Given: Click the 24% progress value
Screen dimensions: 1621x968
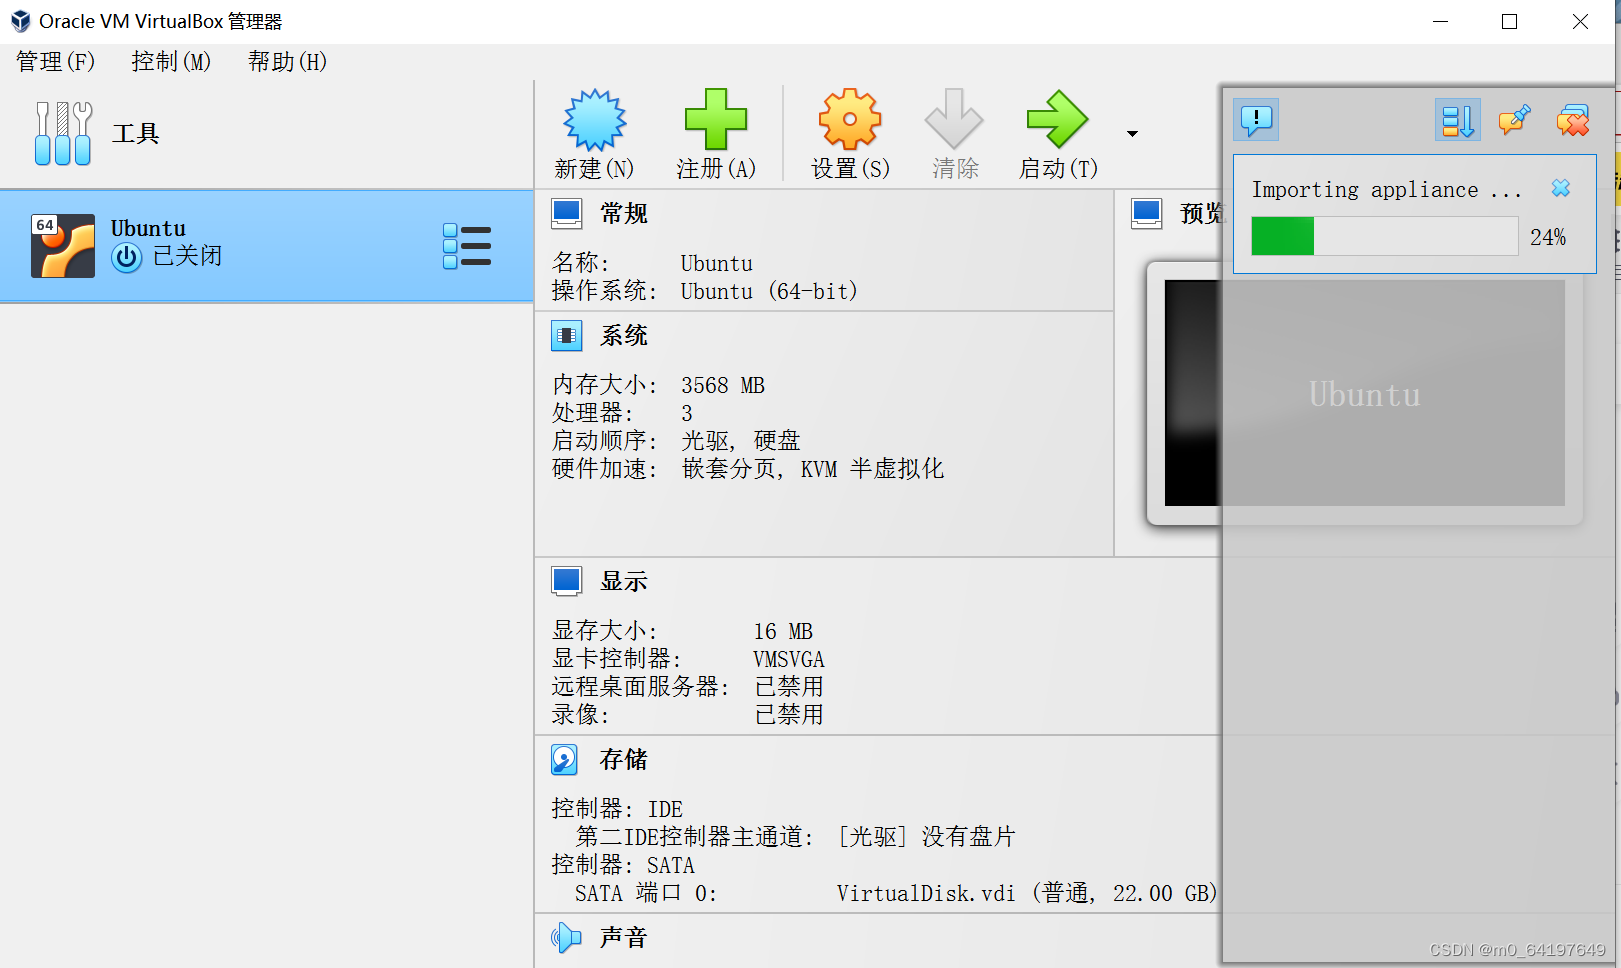Looking at the screenshot, I should (1549, 238).
